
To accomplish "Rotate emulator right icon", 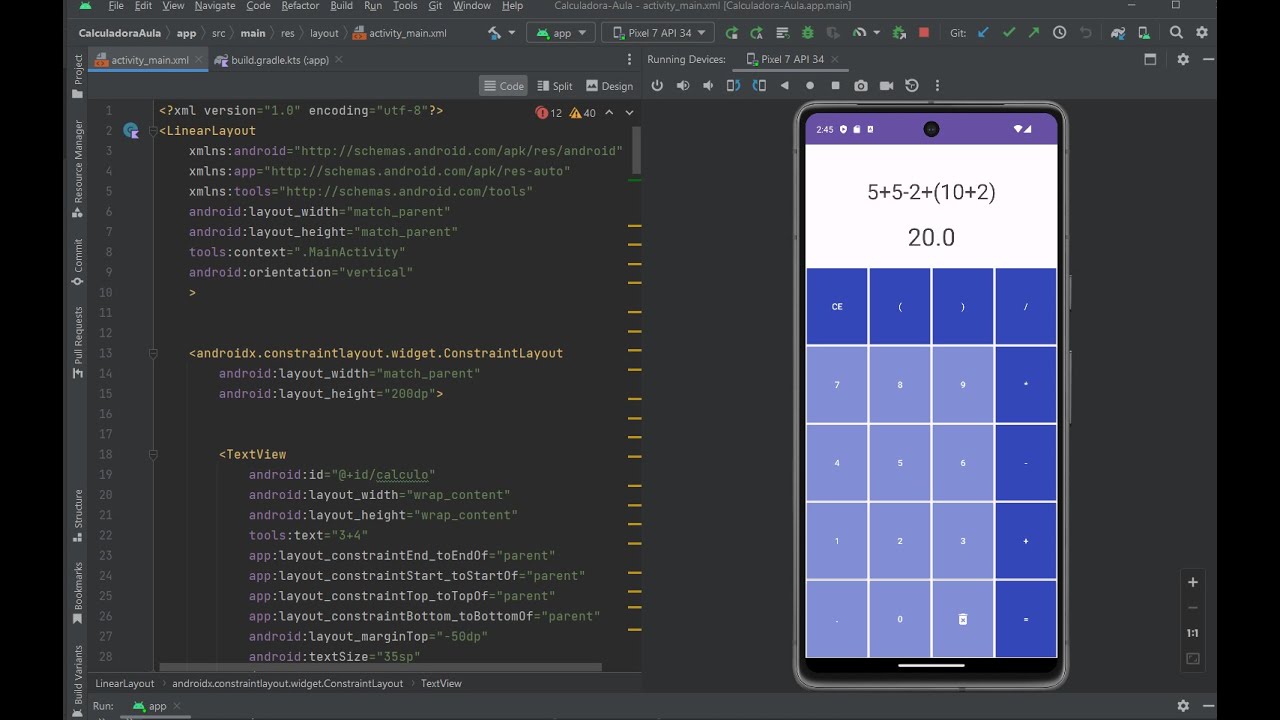I will coord(759,86).
